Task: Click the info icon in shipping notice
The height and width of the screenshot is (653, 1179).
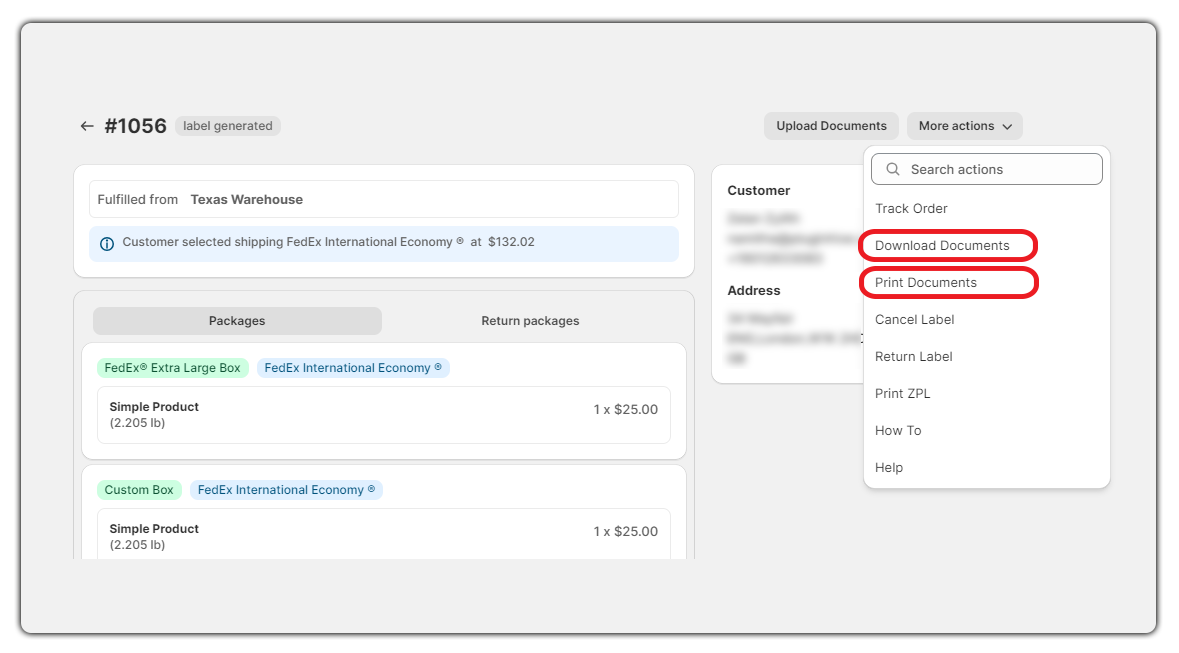Action: (x=107, y=244)
